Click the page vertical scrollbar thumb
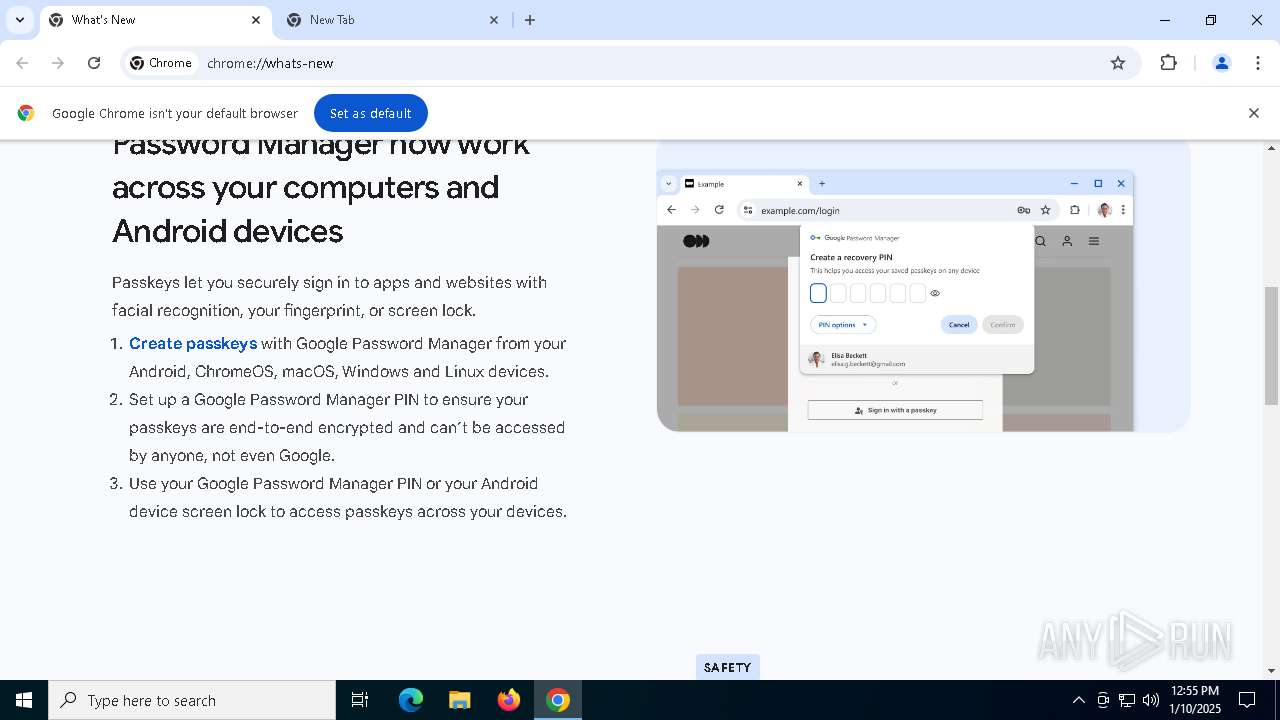Viewport: 1280px width, 720px height. coord(1272,345)
